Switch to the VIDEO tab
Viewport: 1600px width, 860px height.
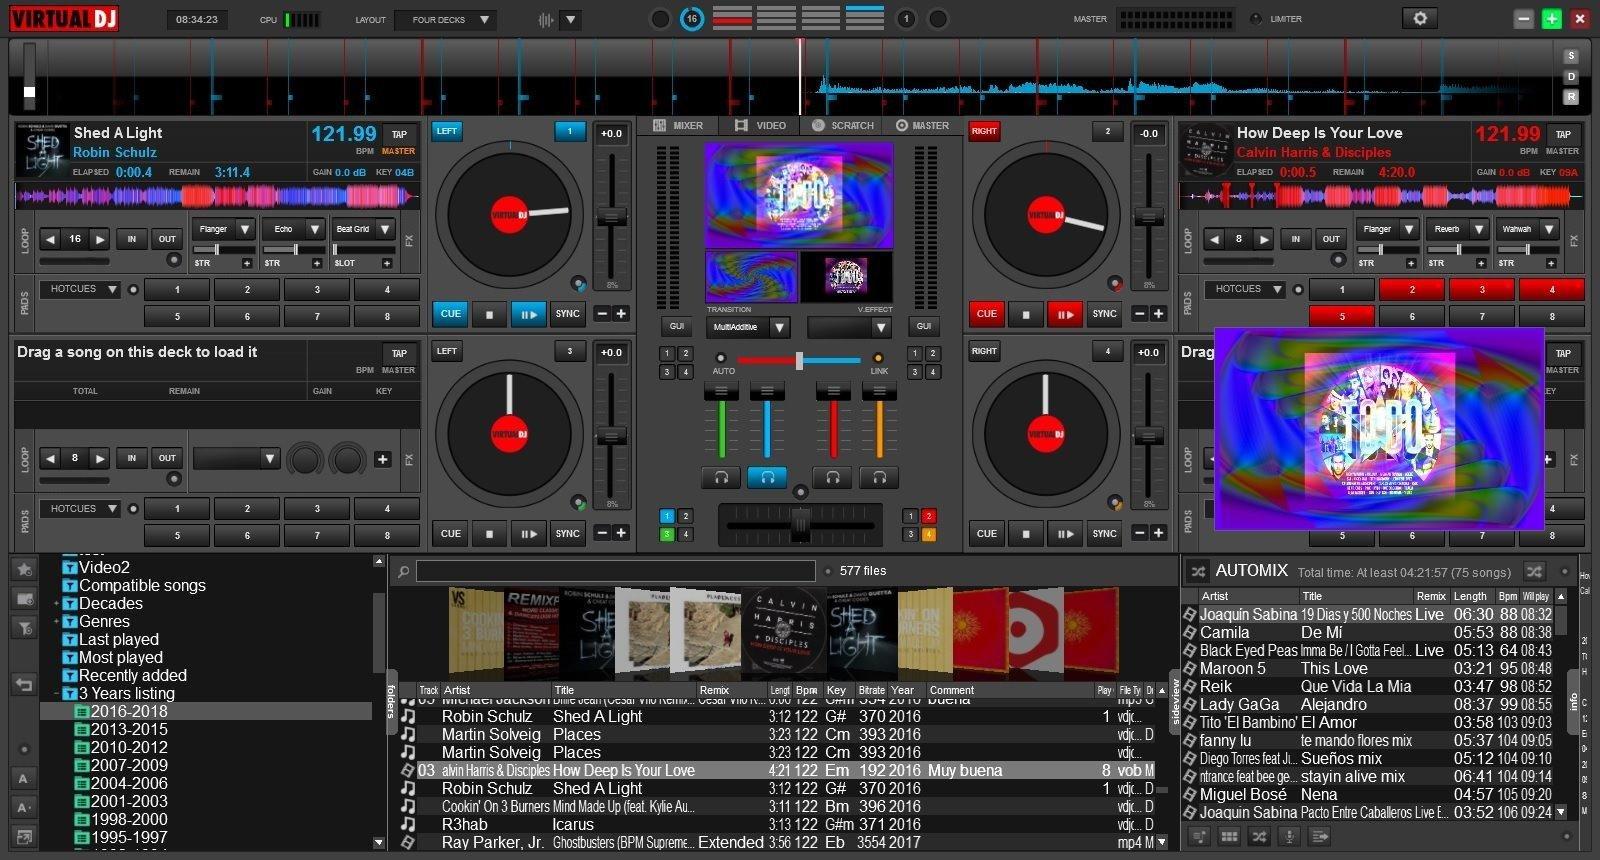(760, 126)
